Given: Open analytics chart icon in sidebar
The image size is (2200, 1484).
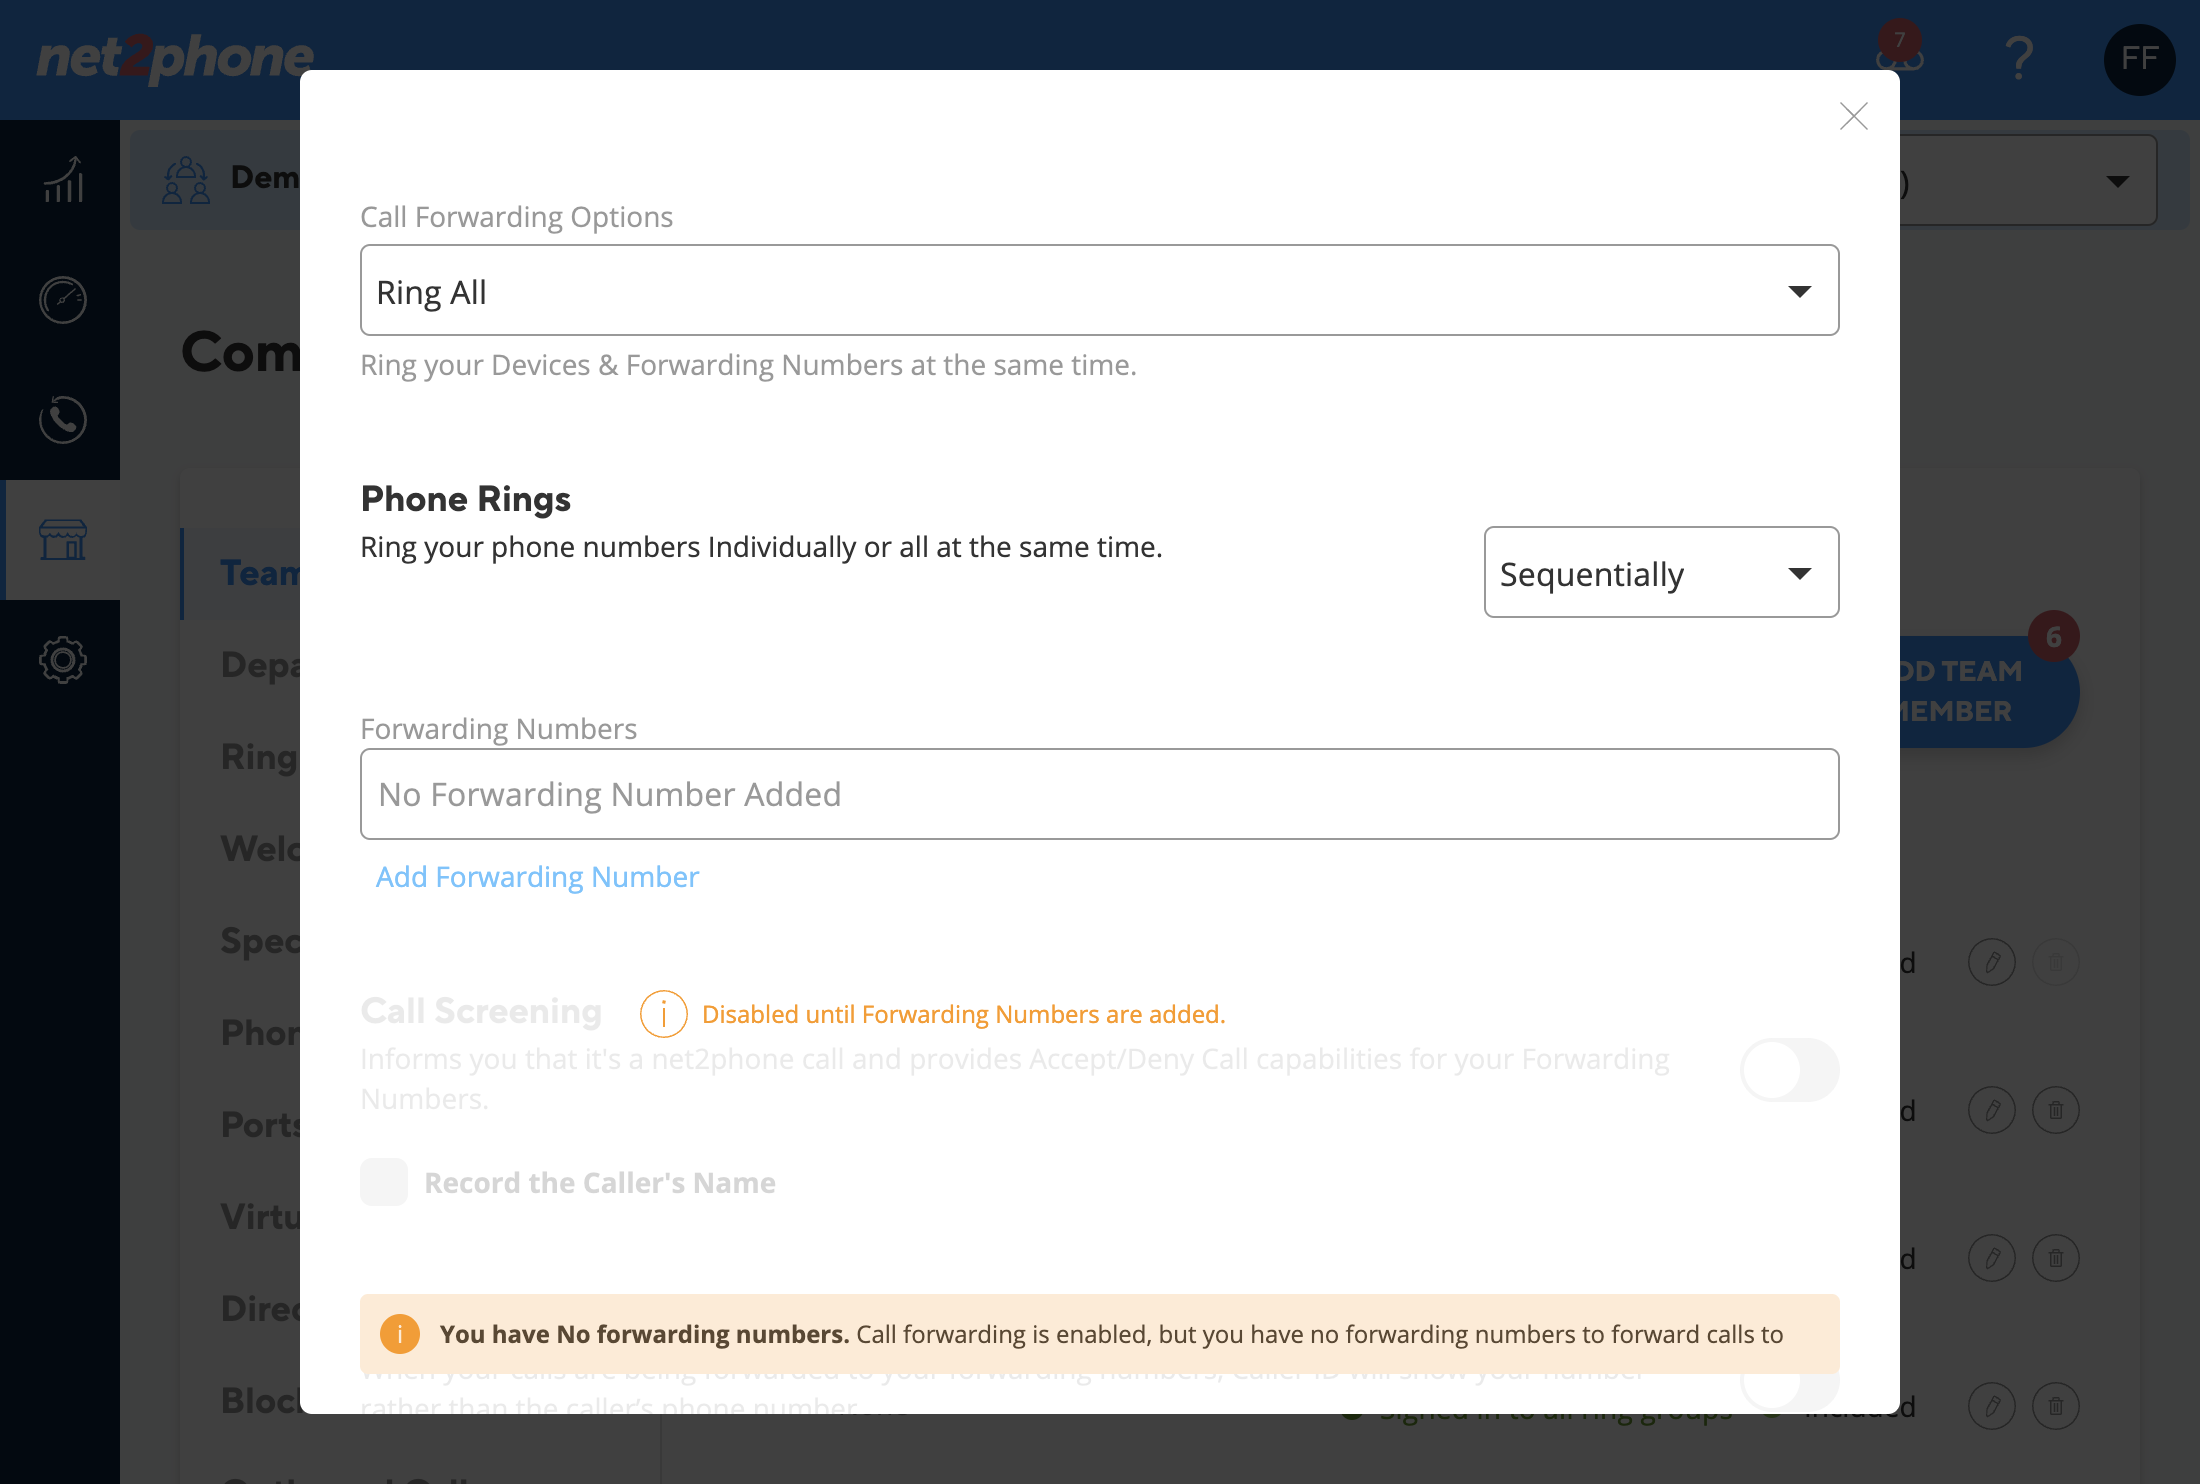Looking at the screenshot, I should pos(62,180).
